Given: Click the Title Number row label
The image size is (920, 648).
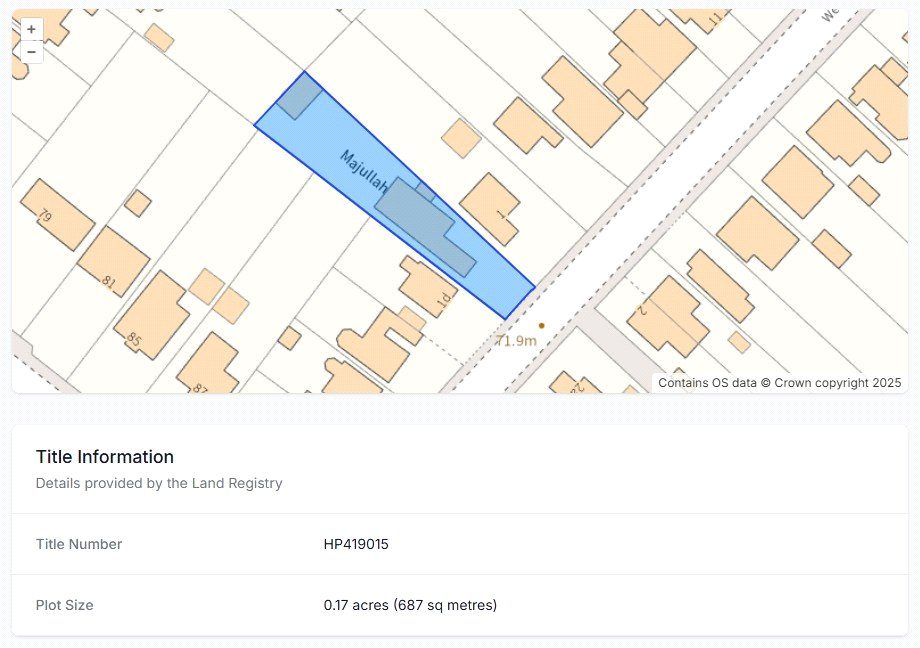Looking at the screenshot, I should [79, 544].
